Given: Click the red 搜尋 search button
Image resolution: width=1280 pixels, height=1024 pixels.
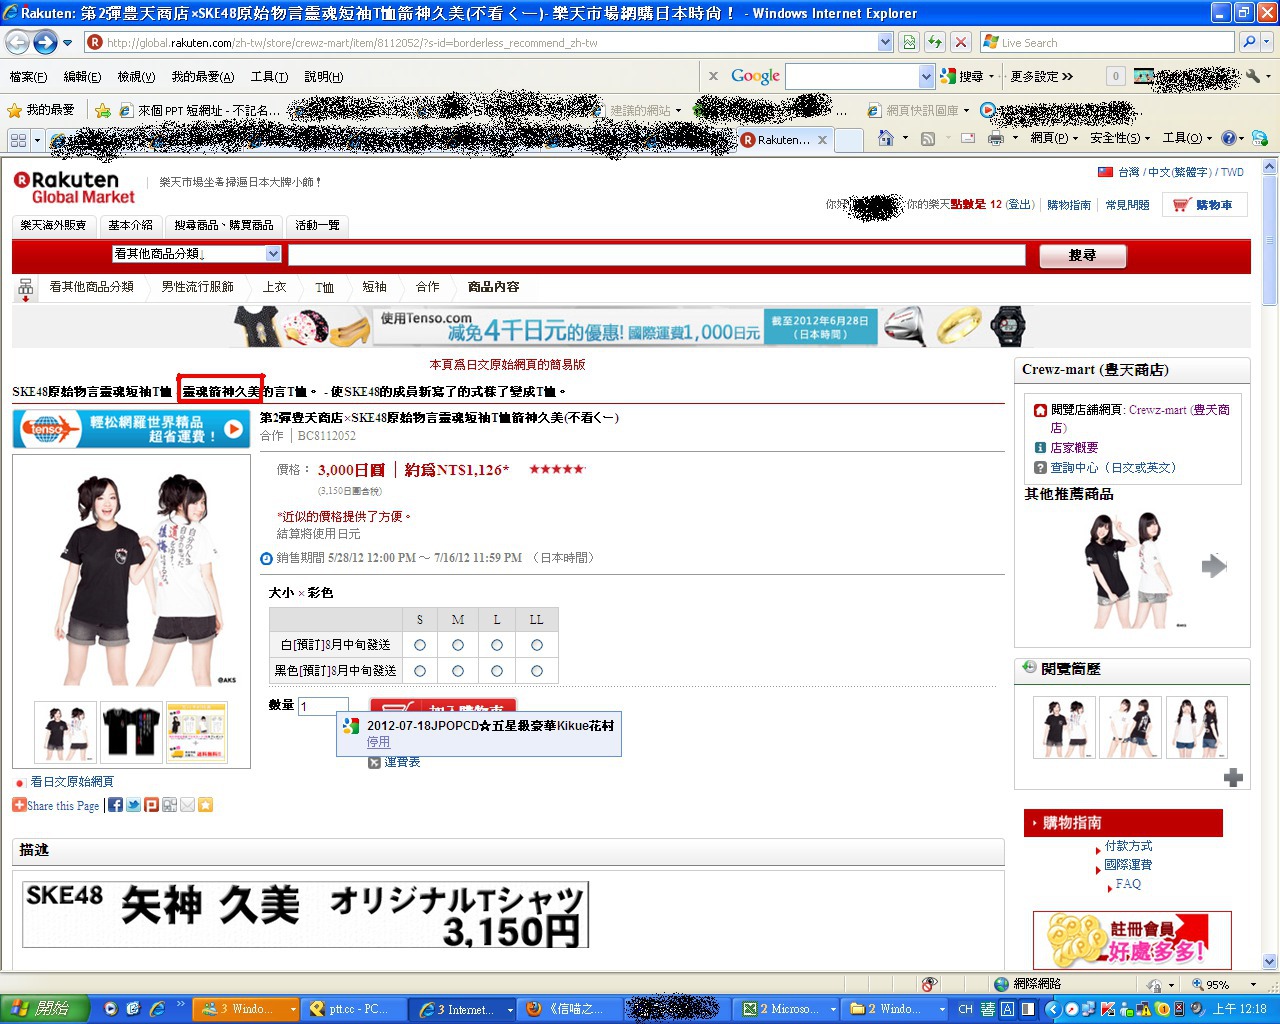Looking at the screenshot, I should click(1083, 256).
